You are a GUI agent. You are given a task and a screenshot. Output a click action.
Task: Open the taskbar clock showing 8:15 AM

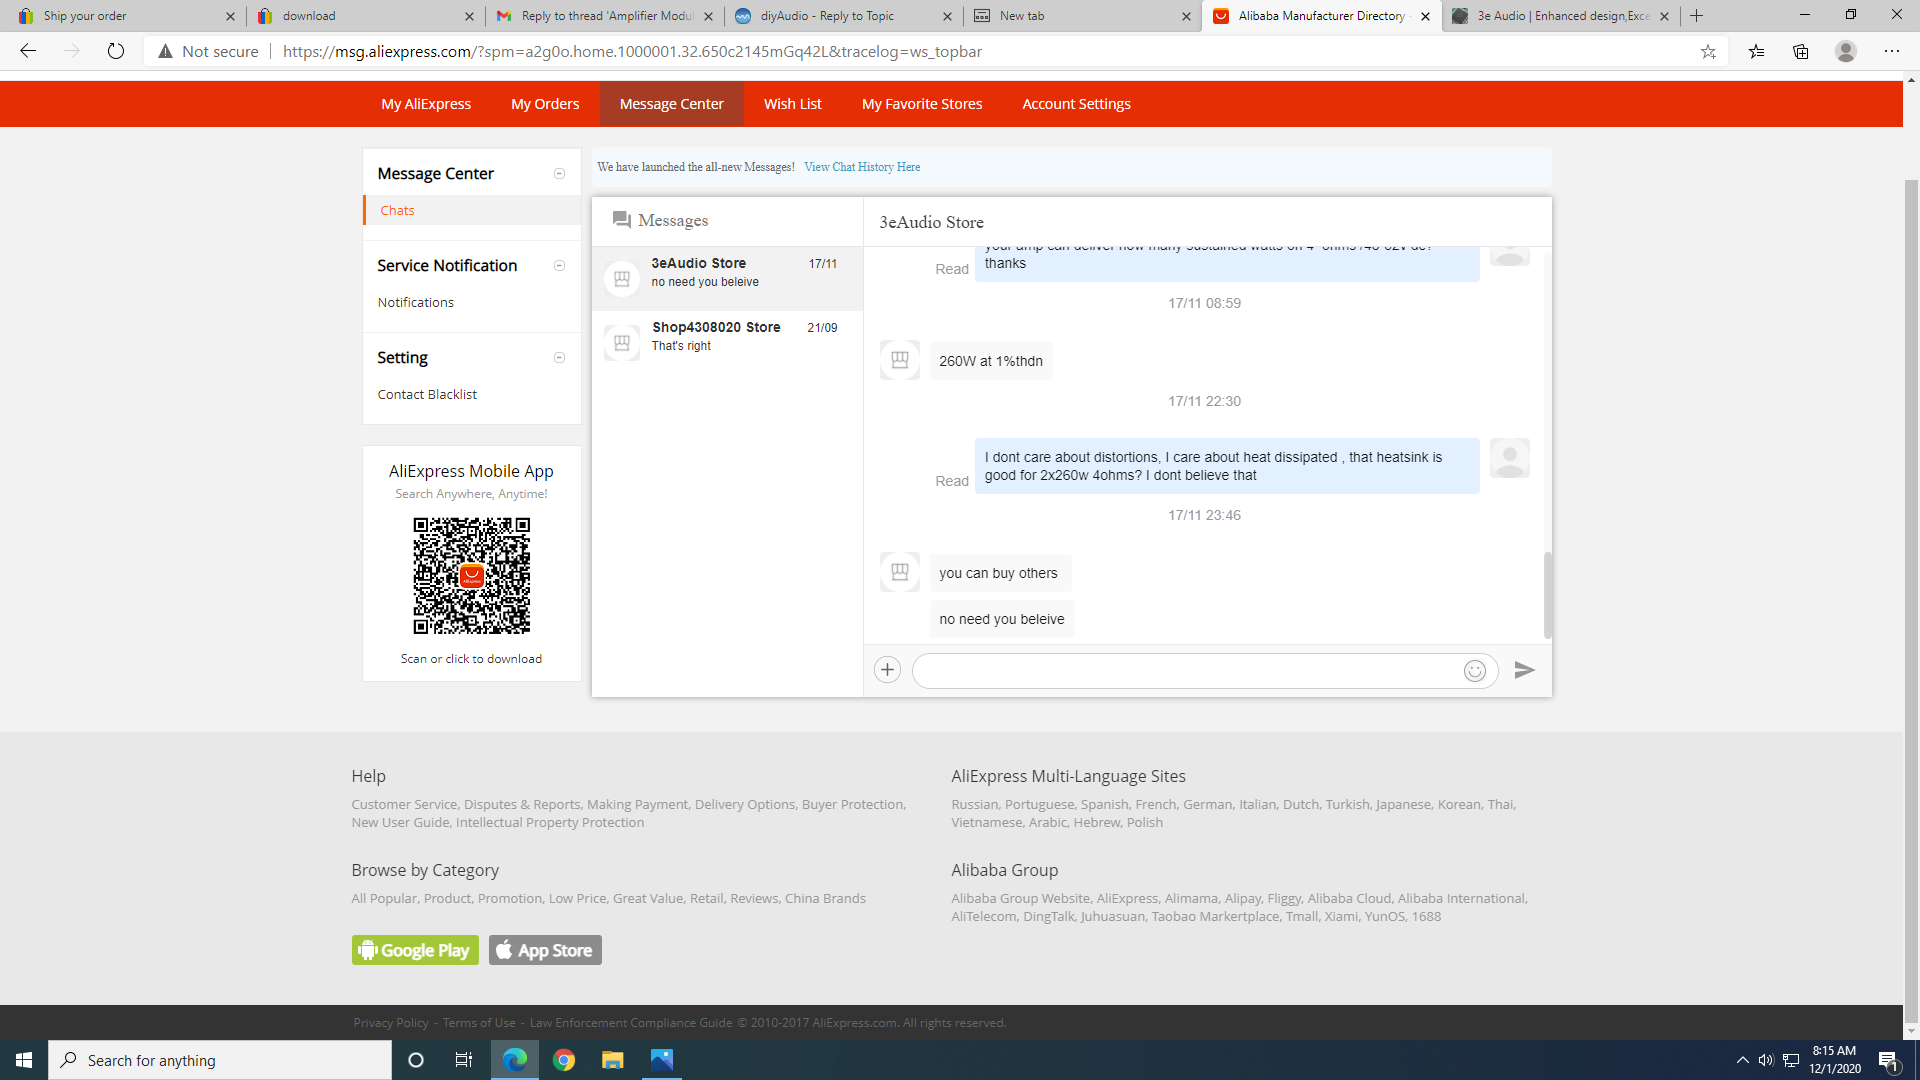pyautogui.click(x=1834, y=1060)
